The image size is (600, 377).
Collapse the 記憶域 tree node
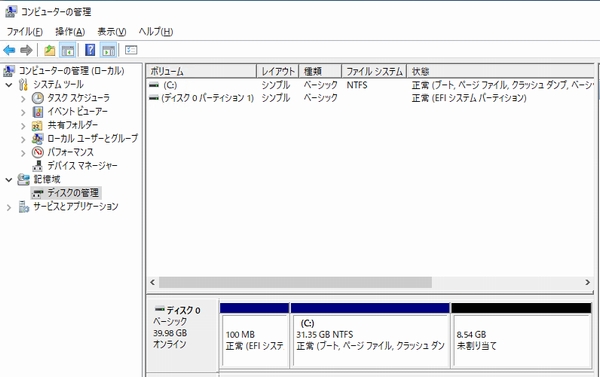(9, 180)
